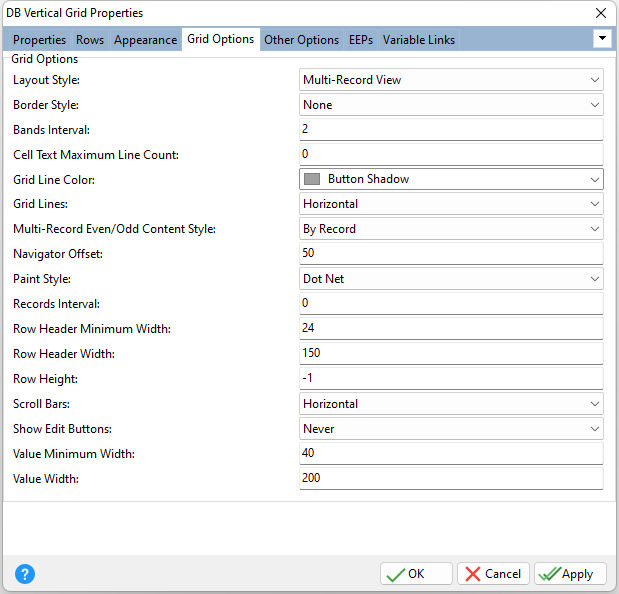Expand the Grid Lines dropdown
The width and height of the screenshot is (619, 594).
tap(451, 204)
